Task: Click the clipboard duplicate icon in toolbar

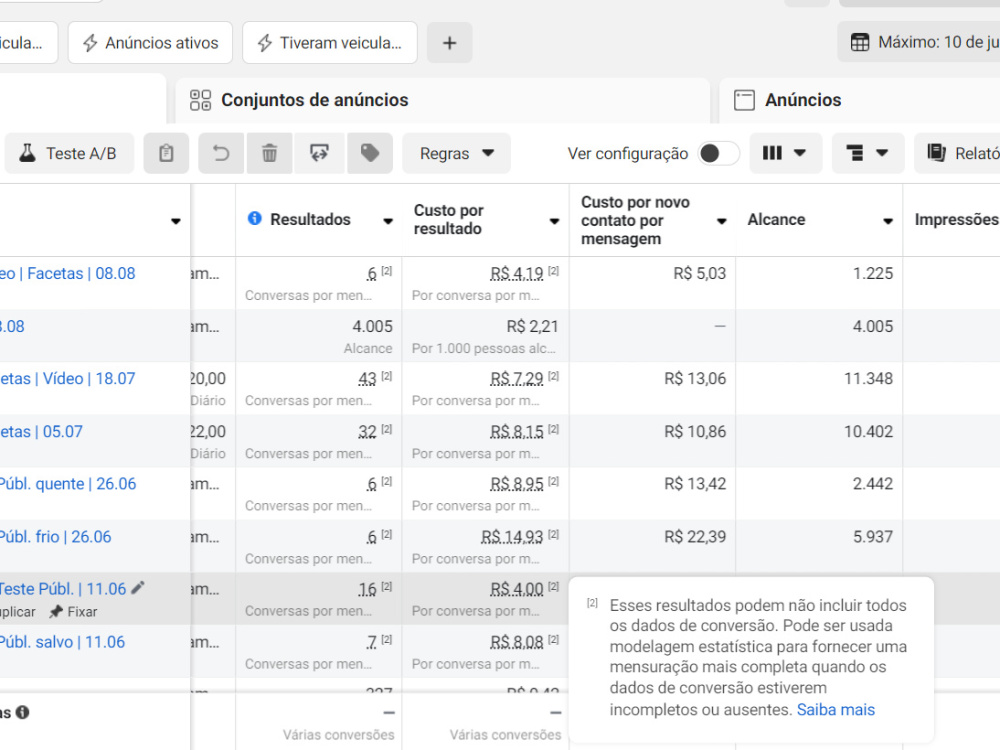Action: [x=166, y=153]
